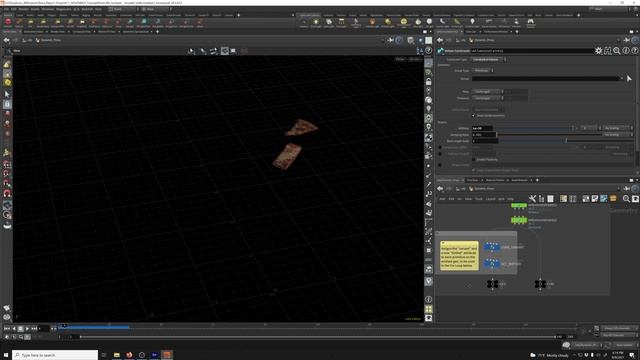Click the Camera tool on the lights shelf
This screenshot has width=640, height=360.
[x=304, y=22]
